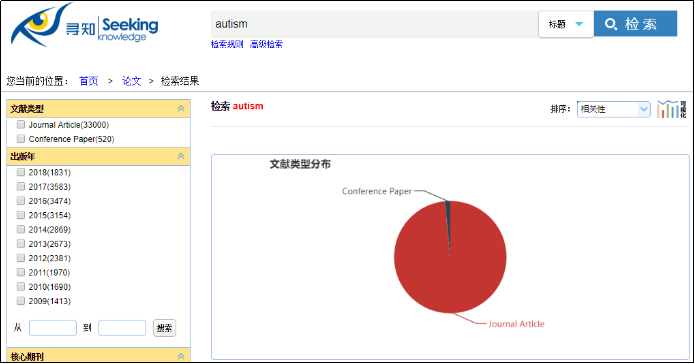Viewport: 695px width, 364px height.
Task: Click the 搜索 year range button
Action: tap(164, 328)
